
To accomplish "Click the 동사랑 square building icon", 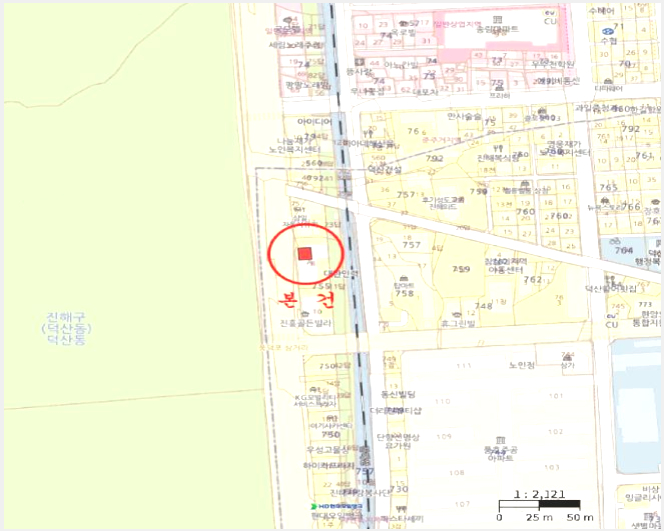I will coord(360,63).
